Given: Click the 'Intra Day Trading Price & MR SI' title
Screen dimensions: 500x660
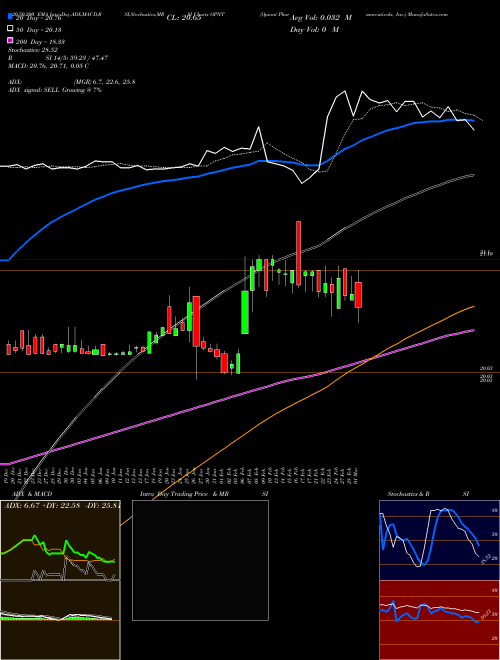Looking at the screenshot, I should click(x=204, y=494).
